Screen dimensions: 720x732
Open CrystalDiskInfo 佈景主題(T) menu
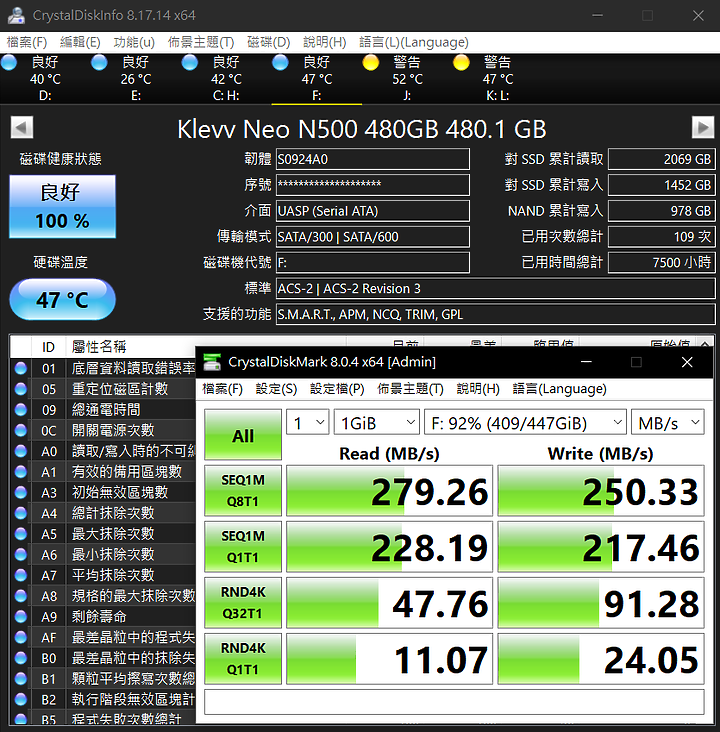201,42
